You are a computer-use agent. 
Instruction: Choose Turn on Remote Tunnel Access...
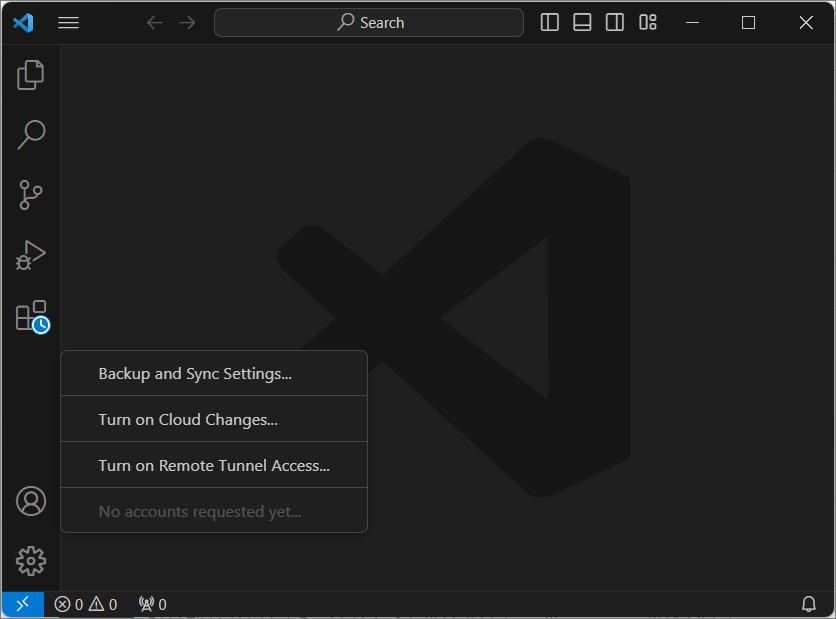click(x=214, y=465)
